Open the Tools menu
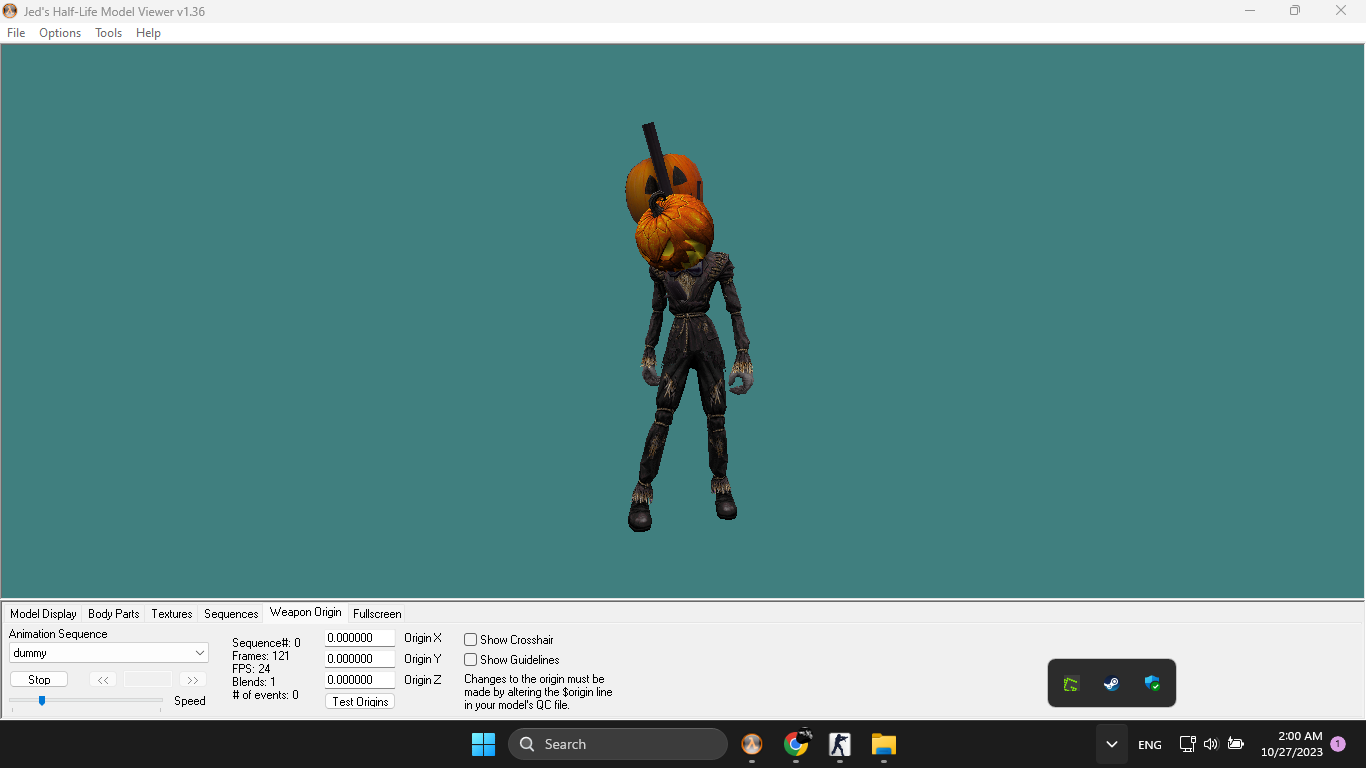1366x768 pixels. 108,33
